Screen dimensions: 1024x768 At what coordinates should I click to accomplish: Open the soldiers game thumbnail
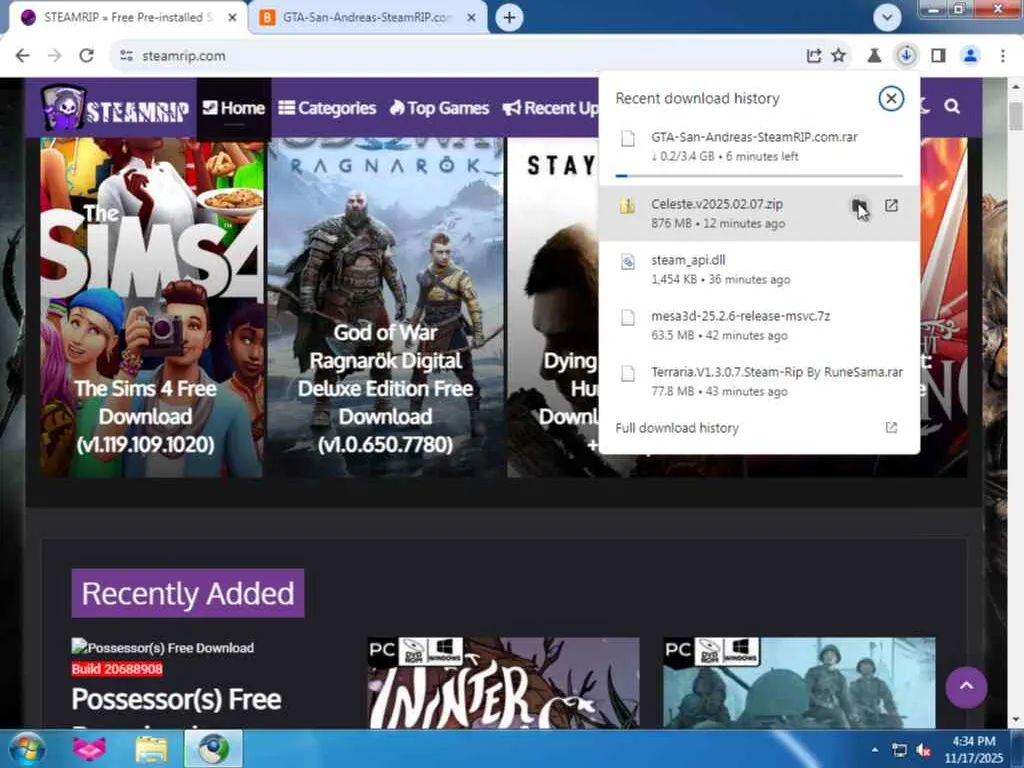tap(799, 683)
